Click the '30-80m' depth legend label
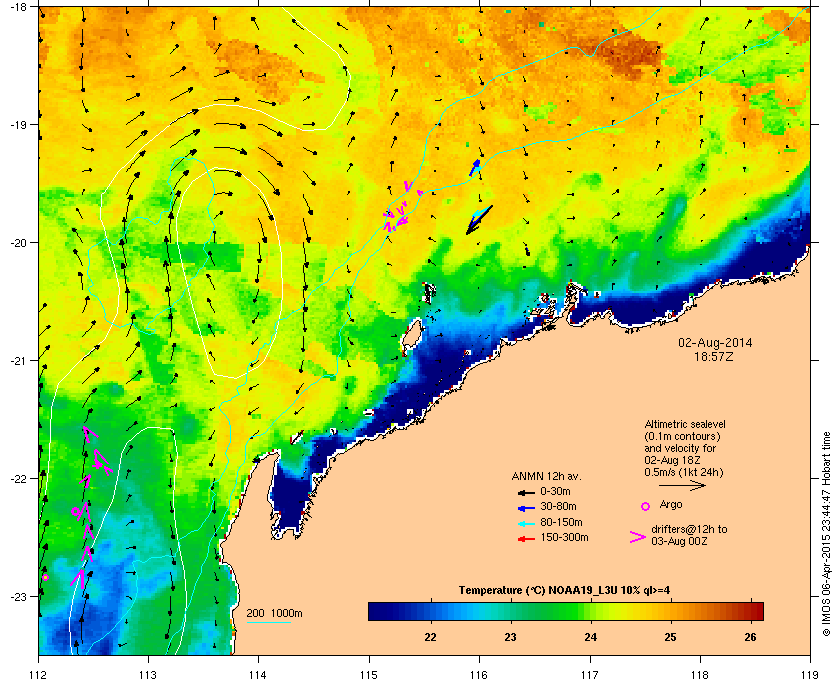The height and width of the screenshot is (680, 840). click(558, 506)
